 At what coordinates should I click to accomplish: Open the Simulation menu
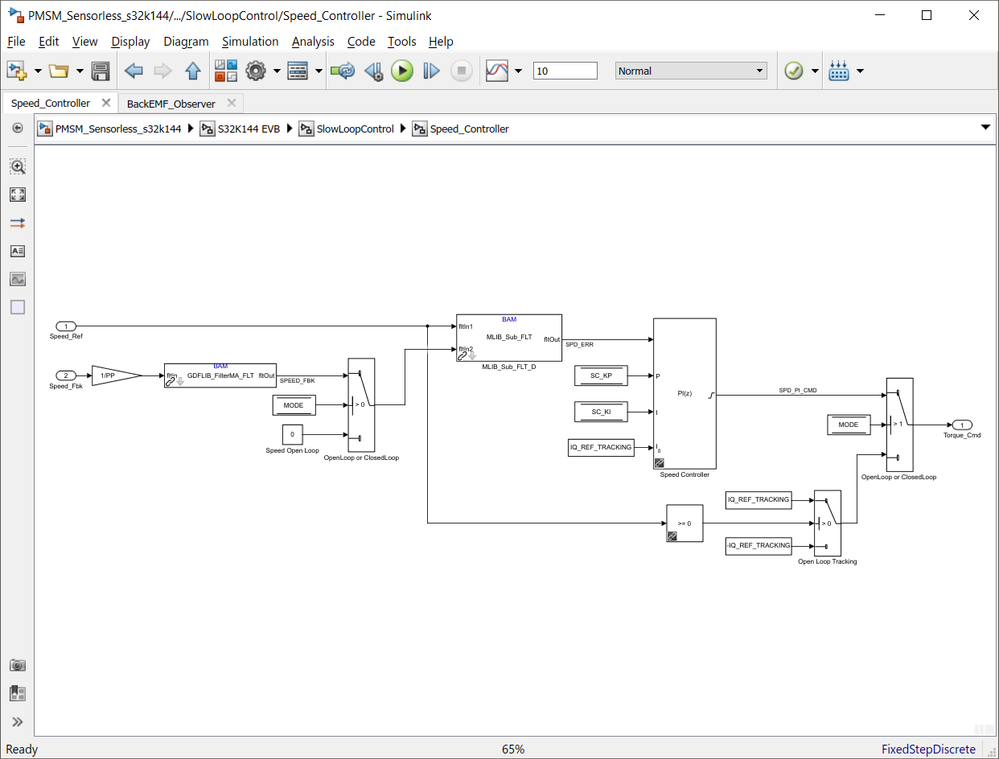[x=250, y=41]
